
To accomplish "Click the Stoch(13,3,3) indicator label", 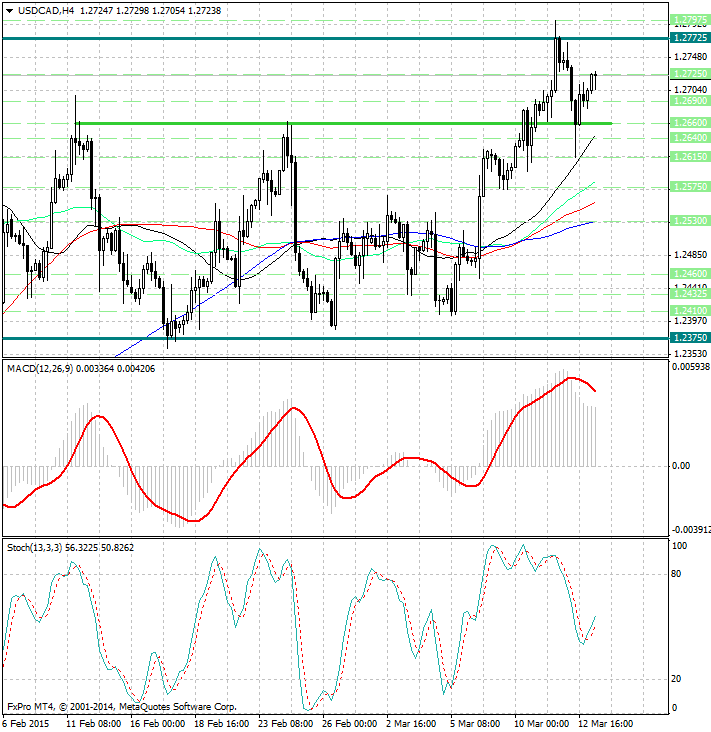I will click(x=35, y=547).
